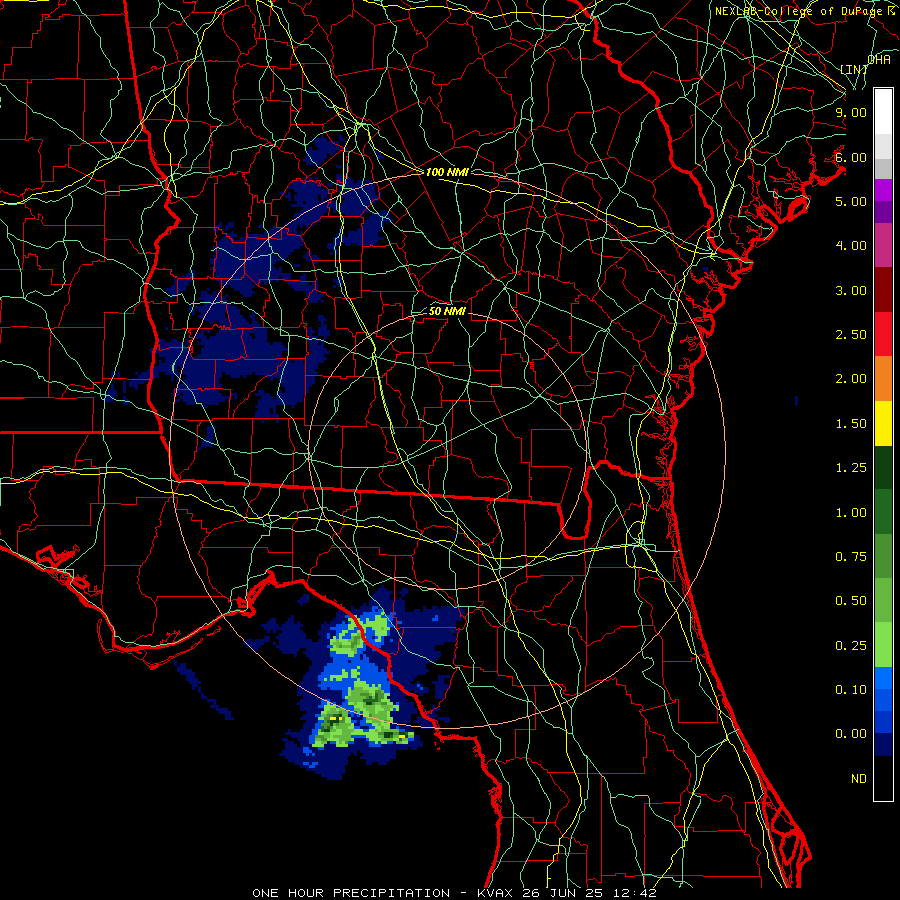Image resolution: width=900 pixels, height=900 pixels.
Task: Select the light green swatch beside 0.50
Action: coord(883,600)
